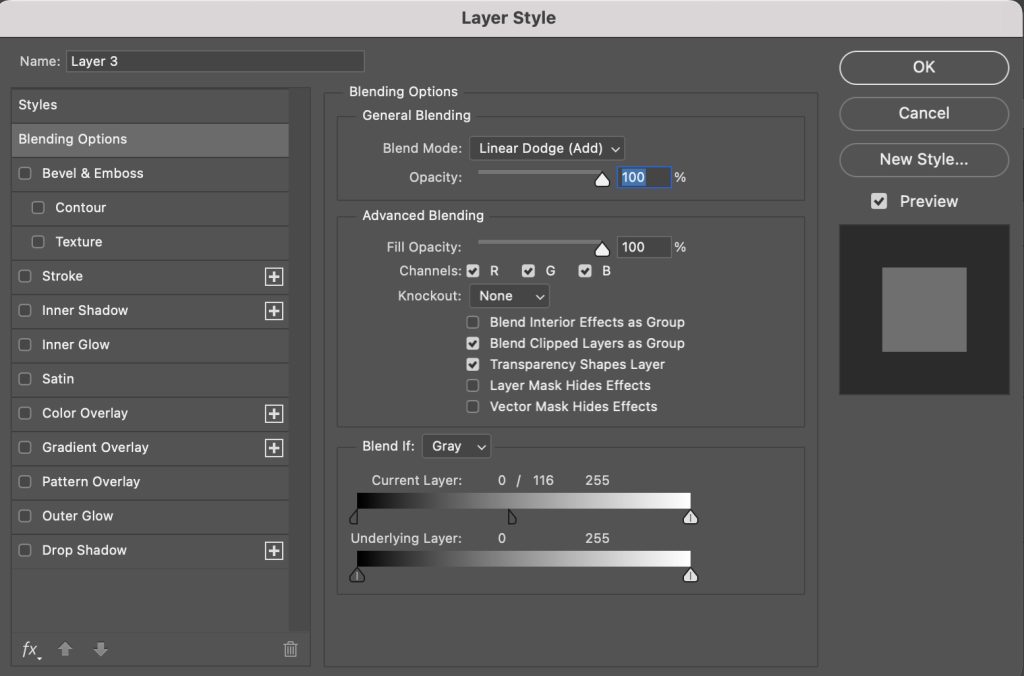This screenshot has height=676, width=1024.
Task: Open the Blend If channel dropdown
Action: [456, 447]
